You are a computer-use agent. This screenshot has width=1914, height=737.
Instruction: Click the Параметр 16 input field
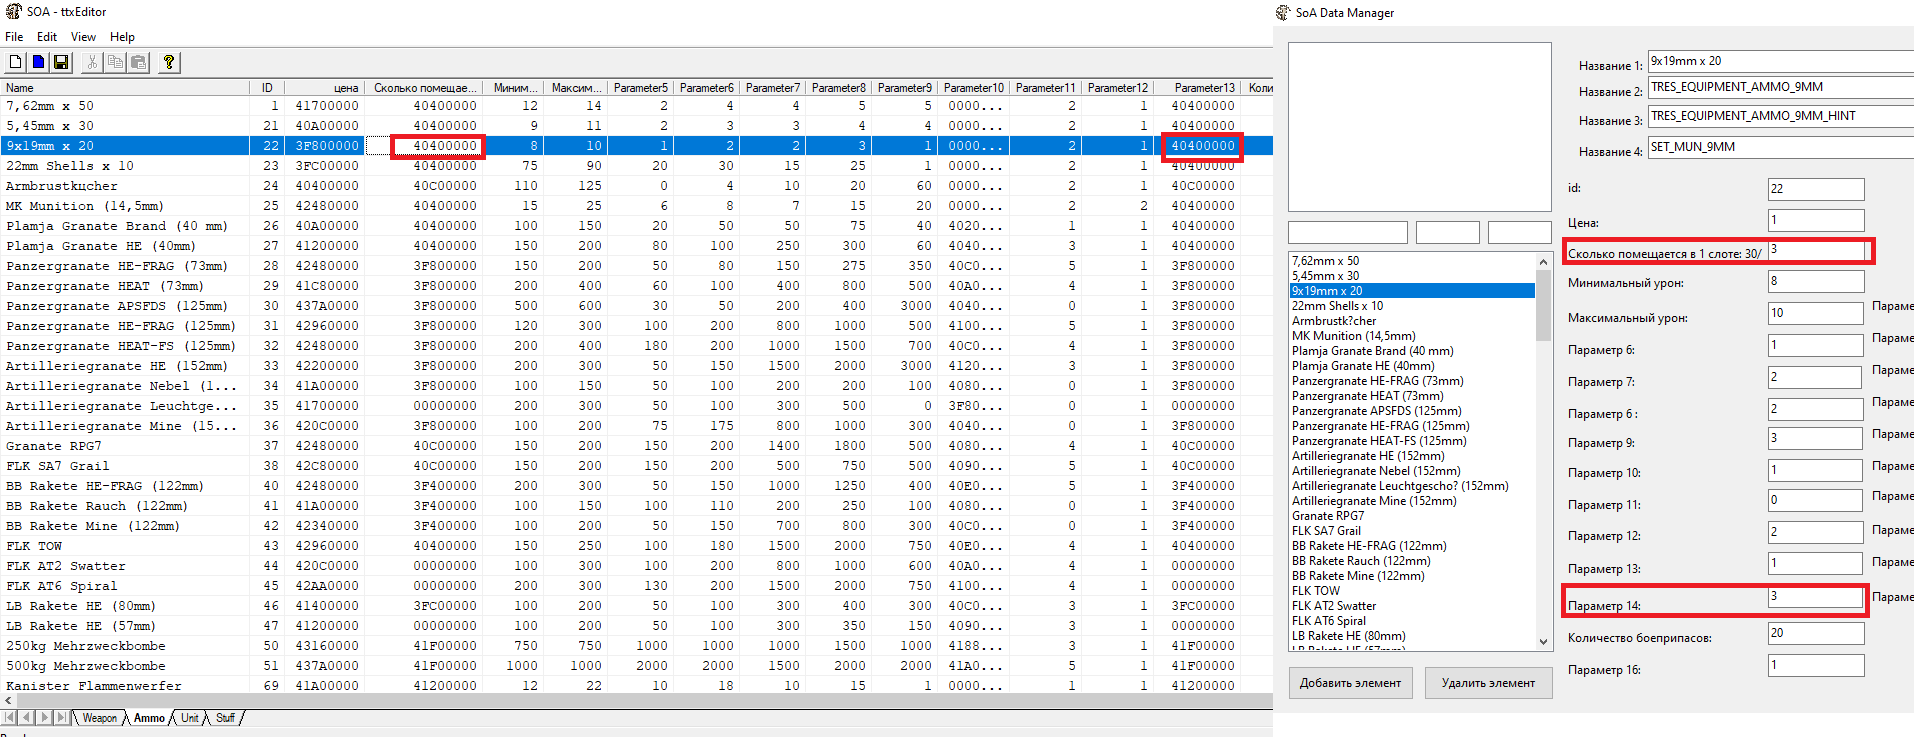[1816, 665]
